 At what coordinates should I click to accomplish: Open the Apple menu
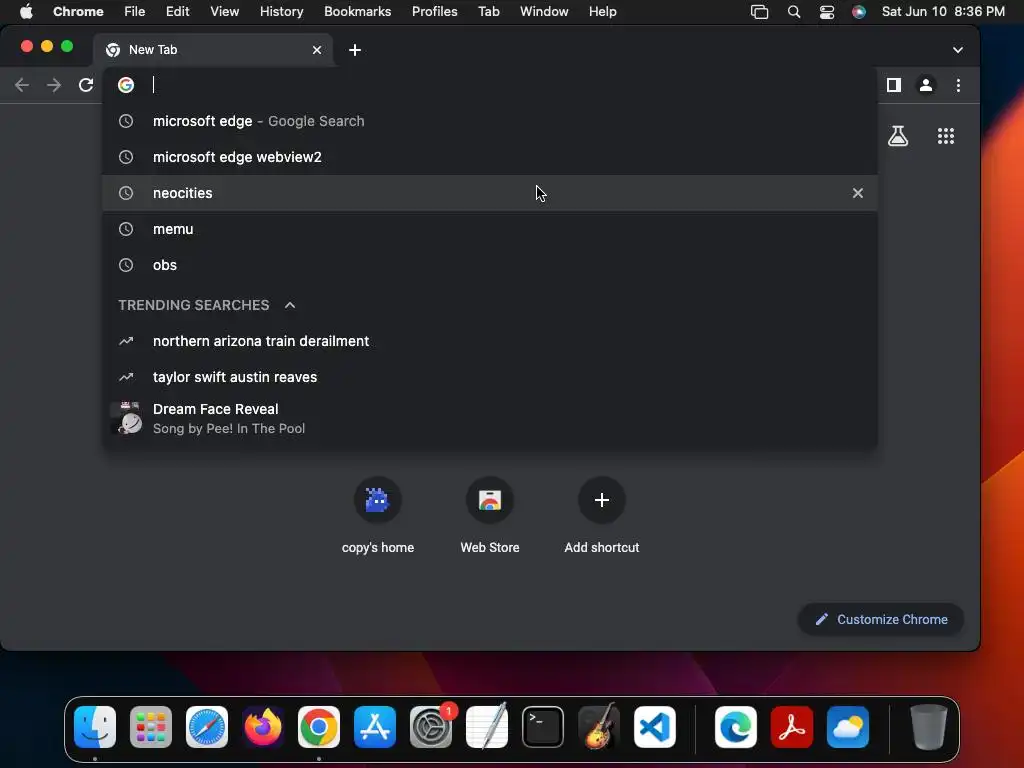click(x=26, y=11)
